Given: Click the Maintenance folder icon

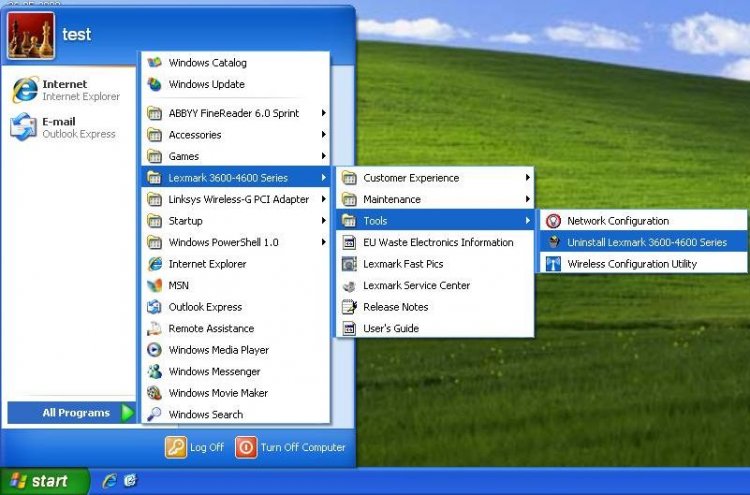Looking at the screenshot, I should click(x=349, y=199).
